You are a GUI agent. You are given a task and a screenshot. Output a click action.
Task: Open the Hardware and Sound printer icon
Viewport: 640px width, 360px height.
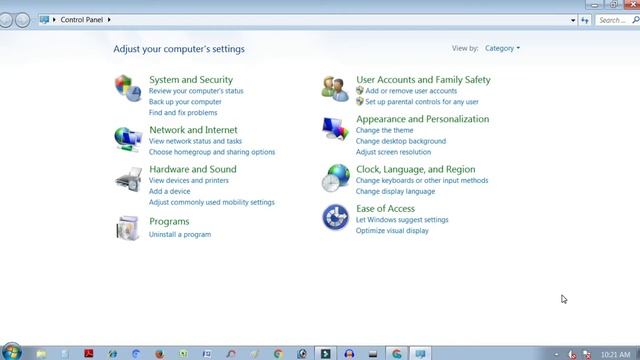[129, 179]
